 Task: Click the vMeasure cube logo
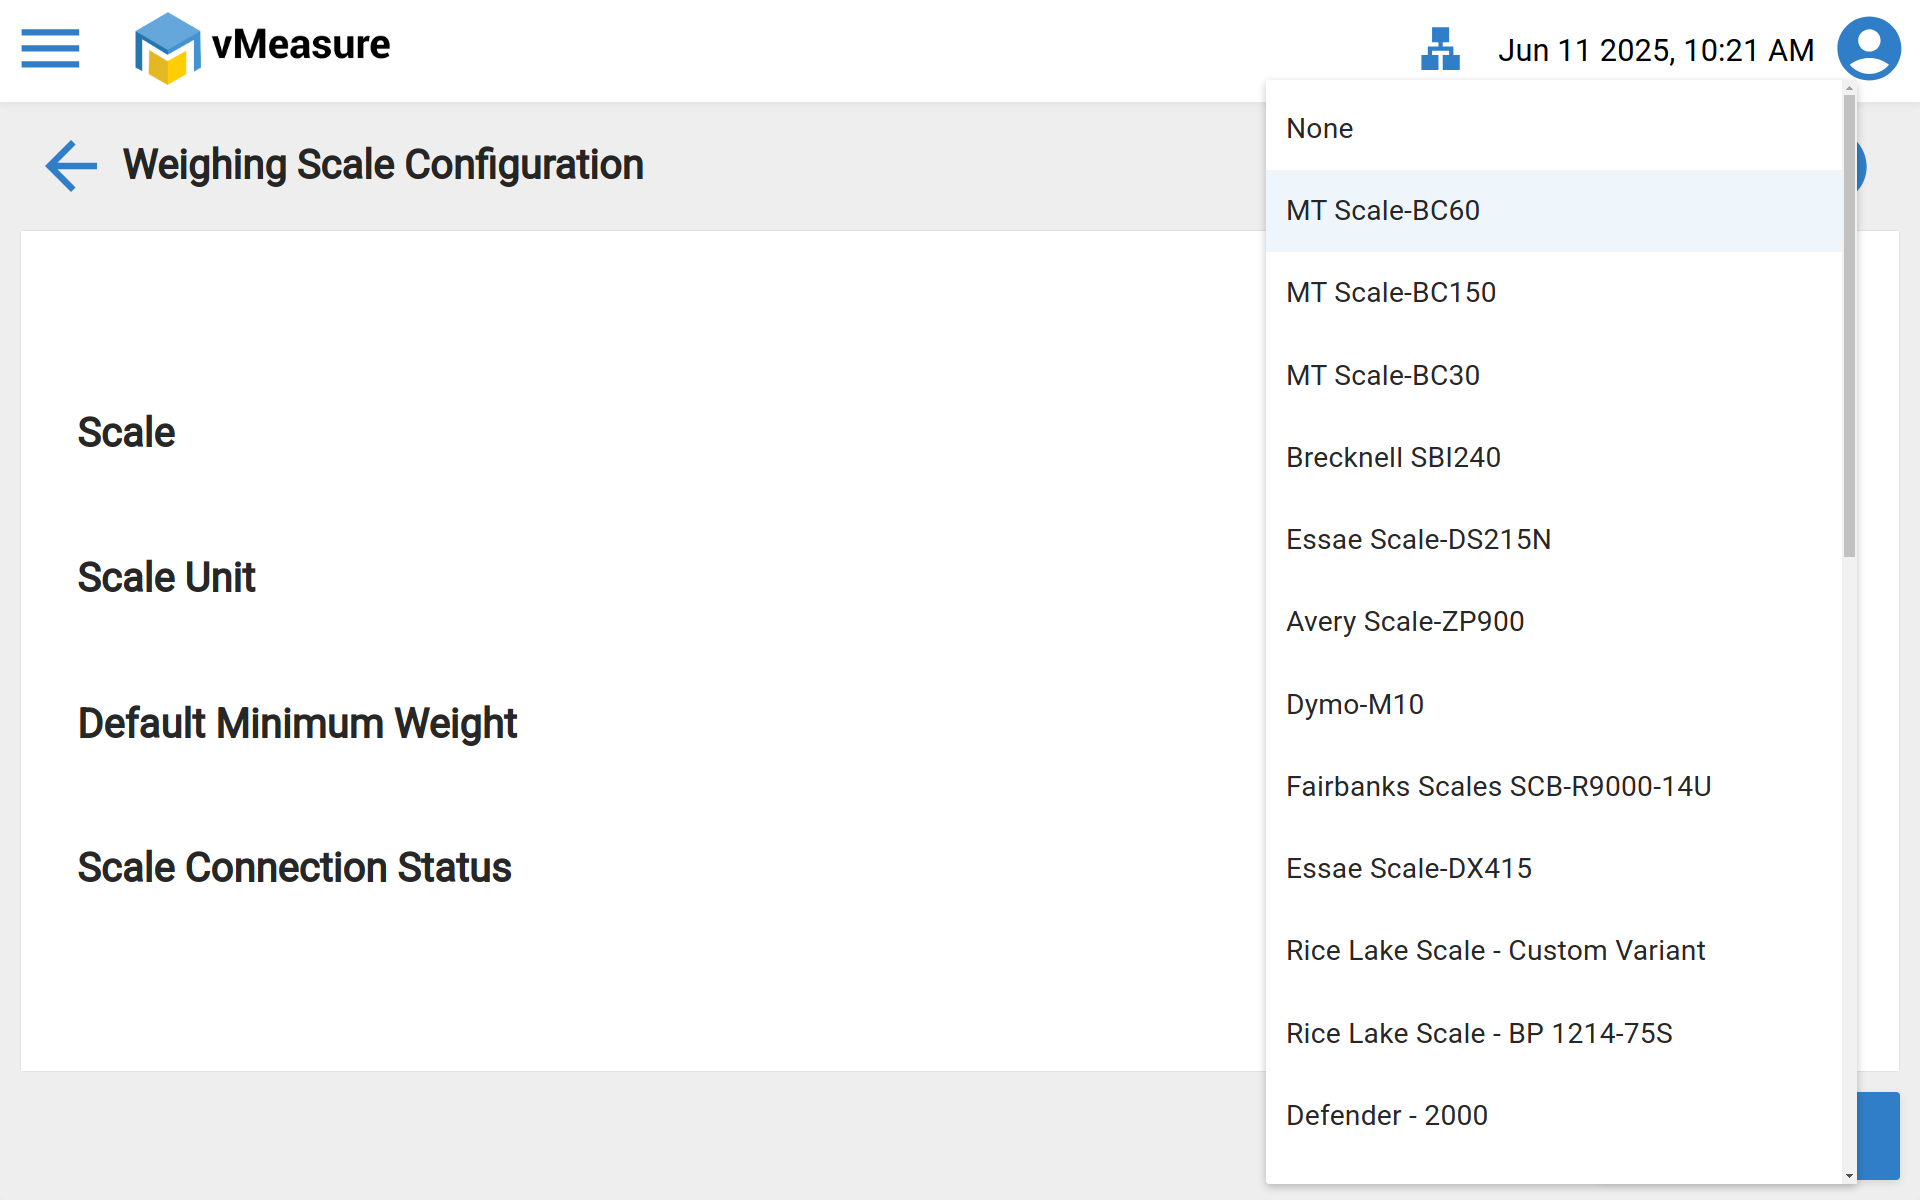point(167,48)
